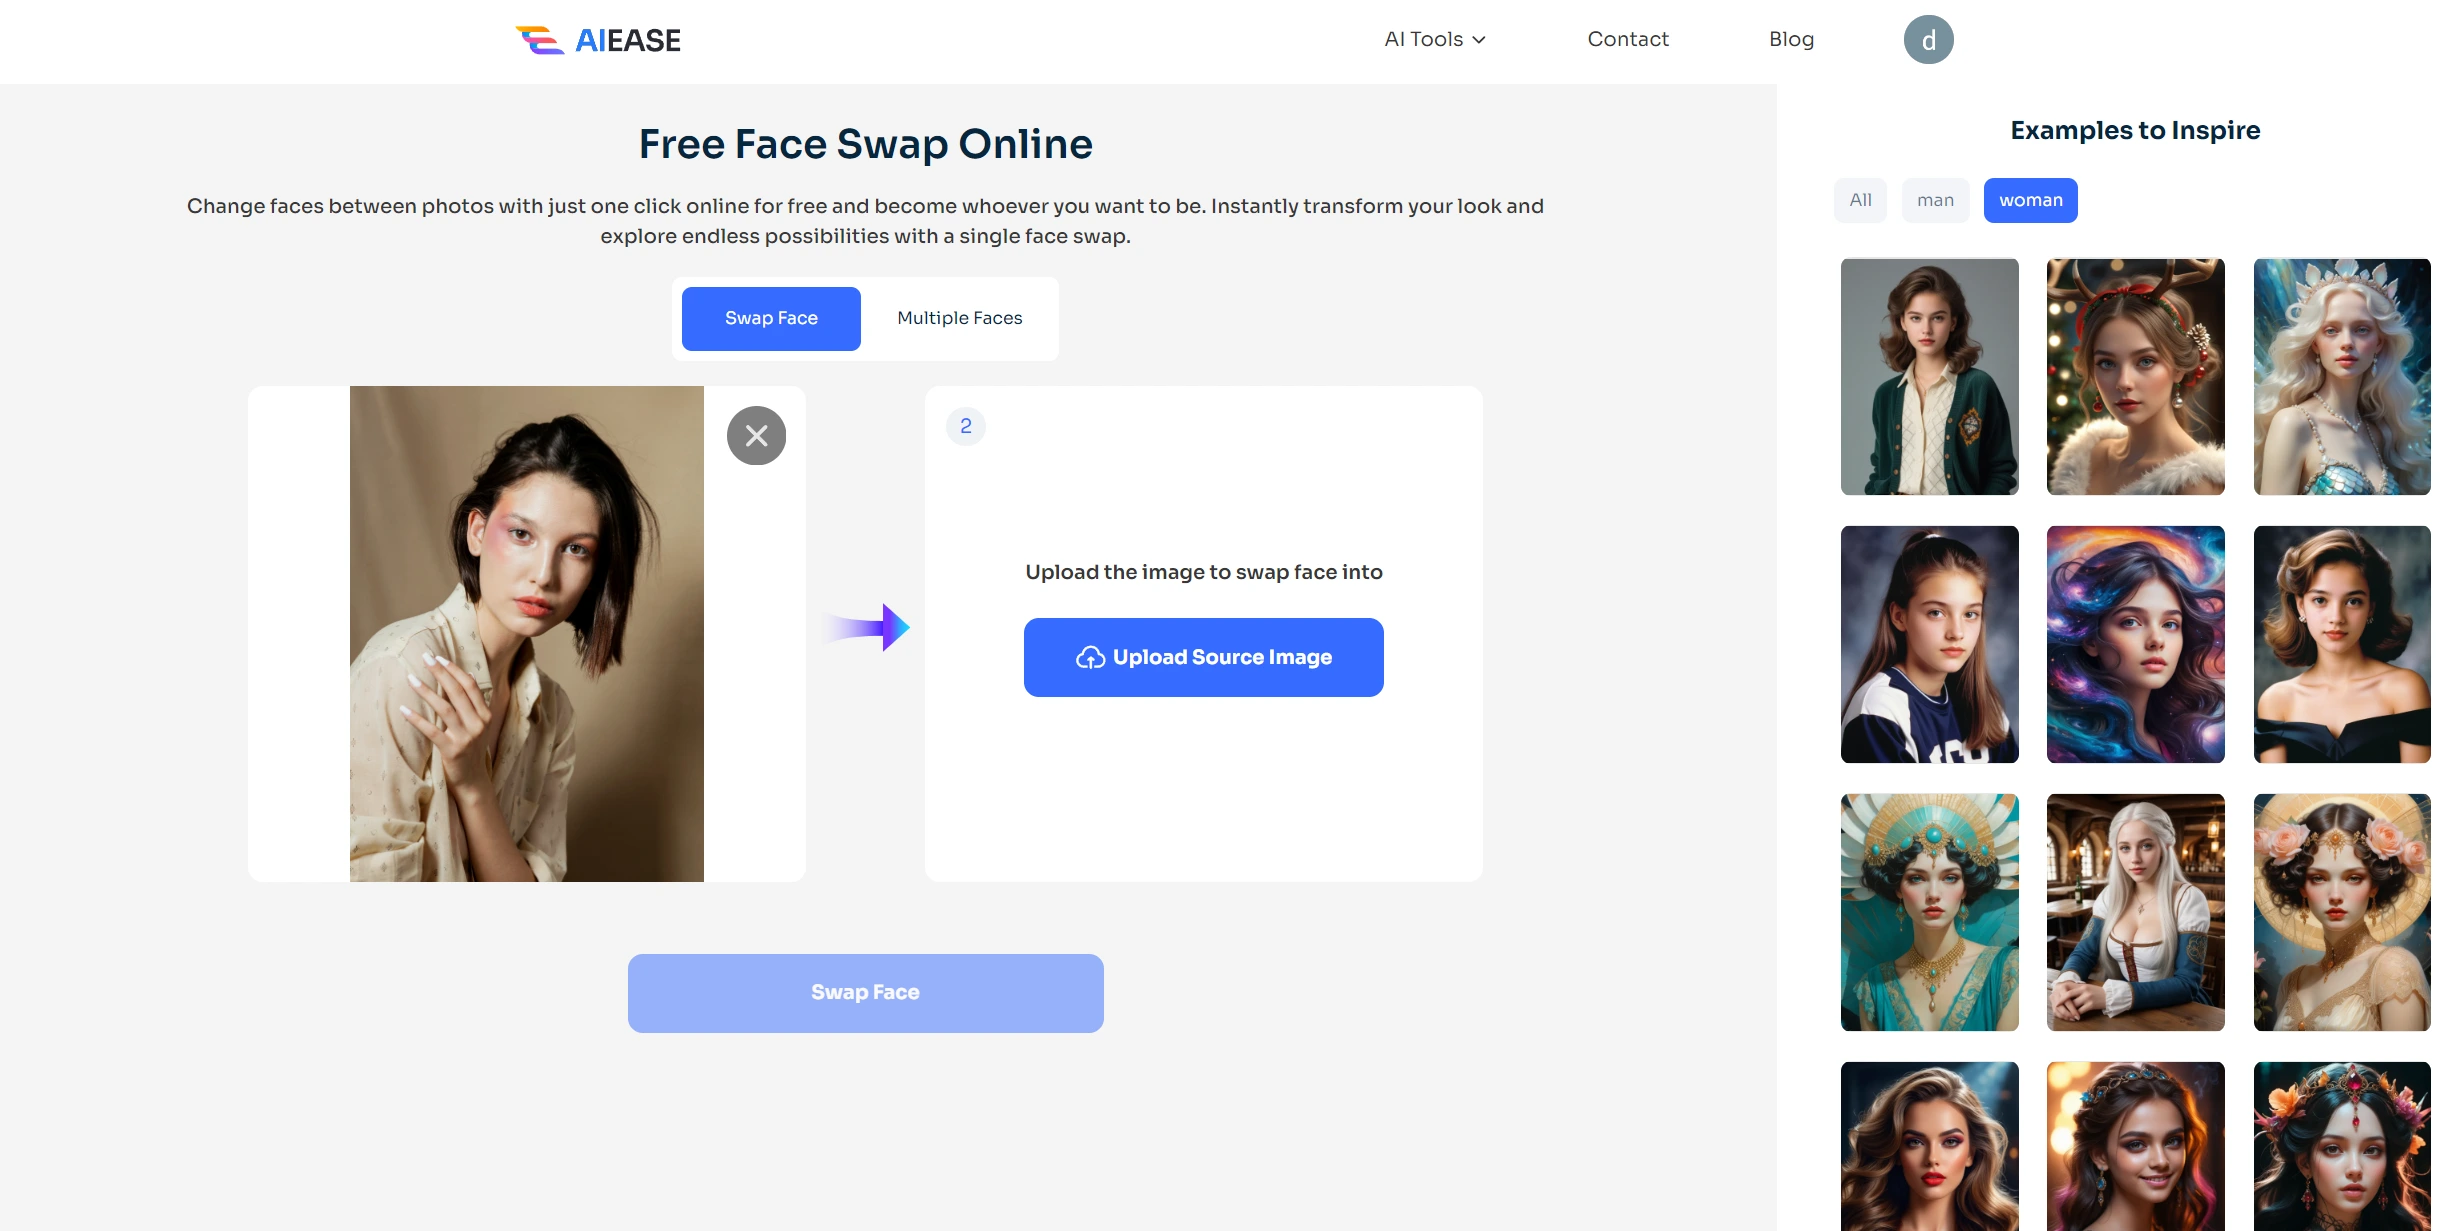Select the All filter toggle button

pyautogui.click(x=1860, y=198)
